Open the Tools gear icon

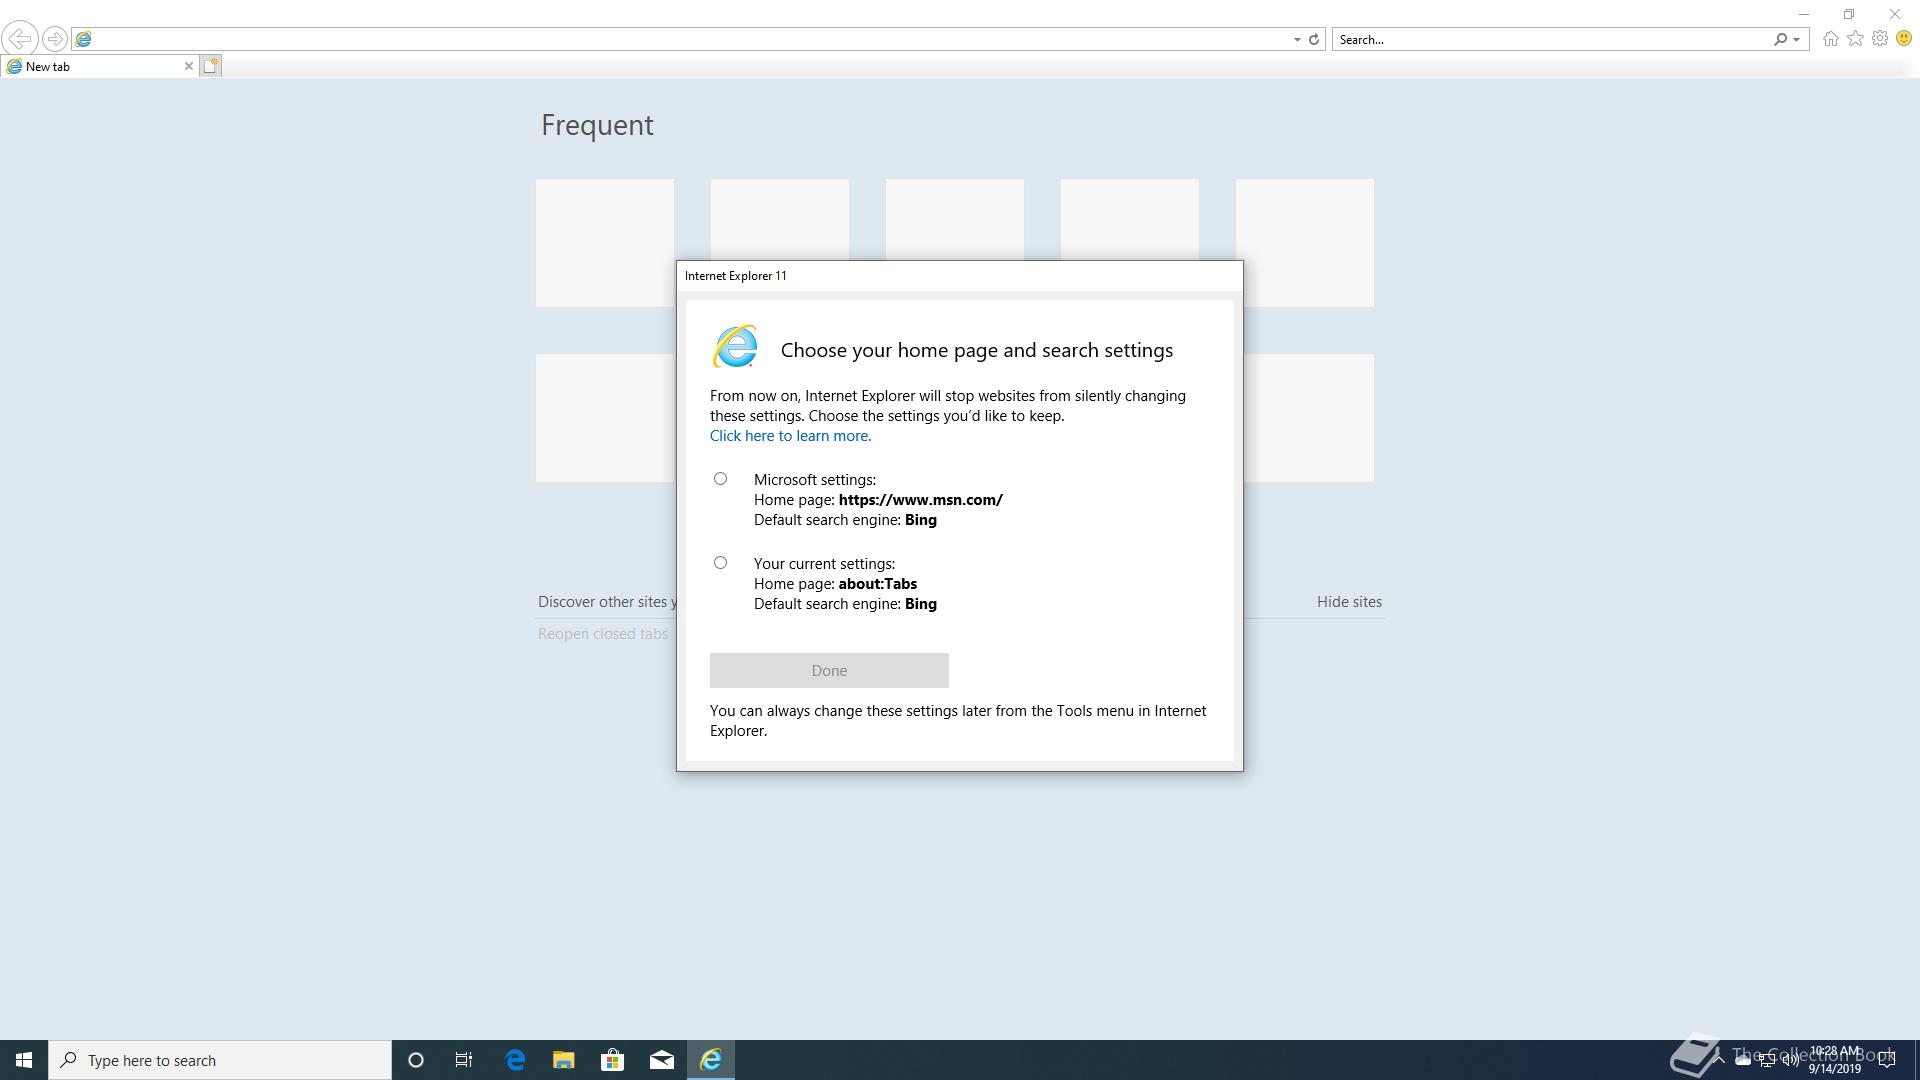click(x=1880, y=39)
